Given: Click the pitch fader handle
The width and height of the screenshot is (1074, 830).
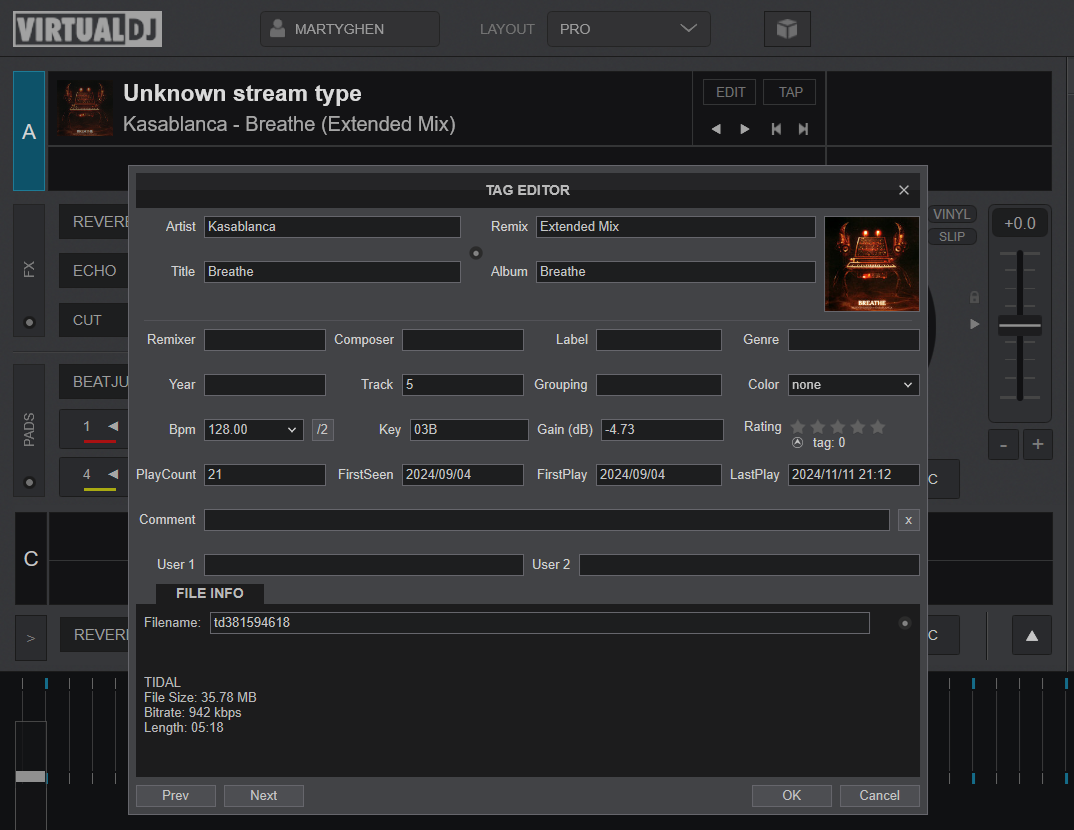Looking at the screenshot, I should [1020, 325].
